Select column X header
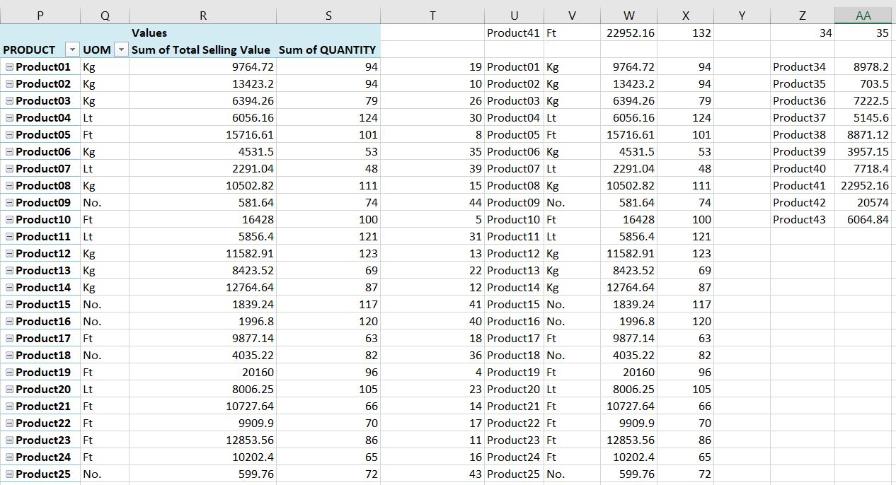This screenshot has height=485, width=896. click(x=686, y=15)
